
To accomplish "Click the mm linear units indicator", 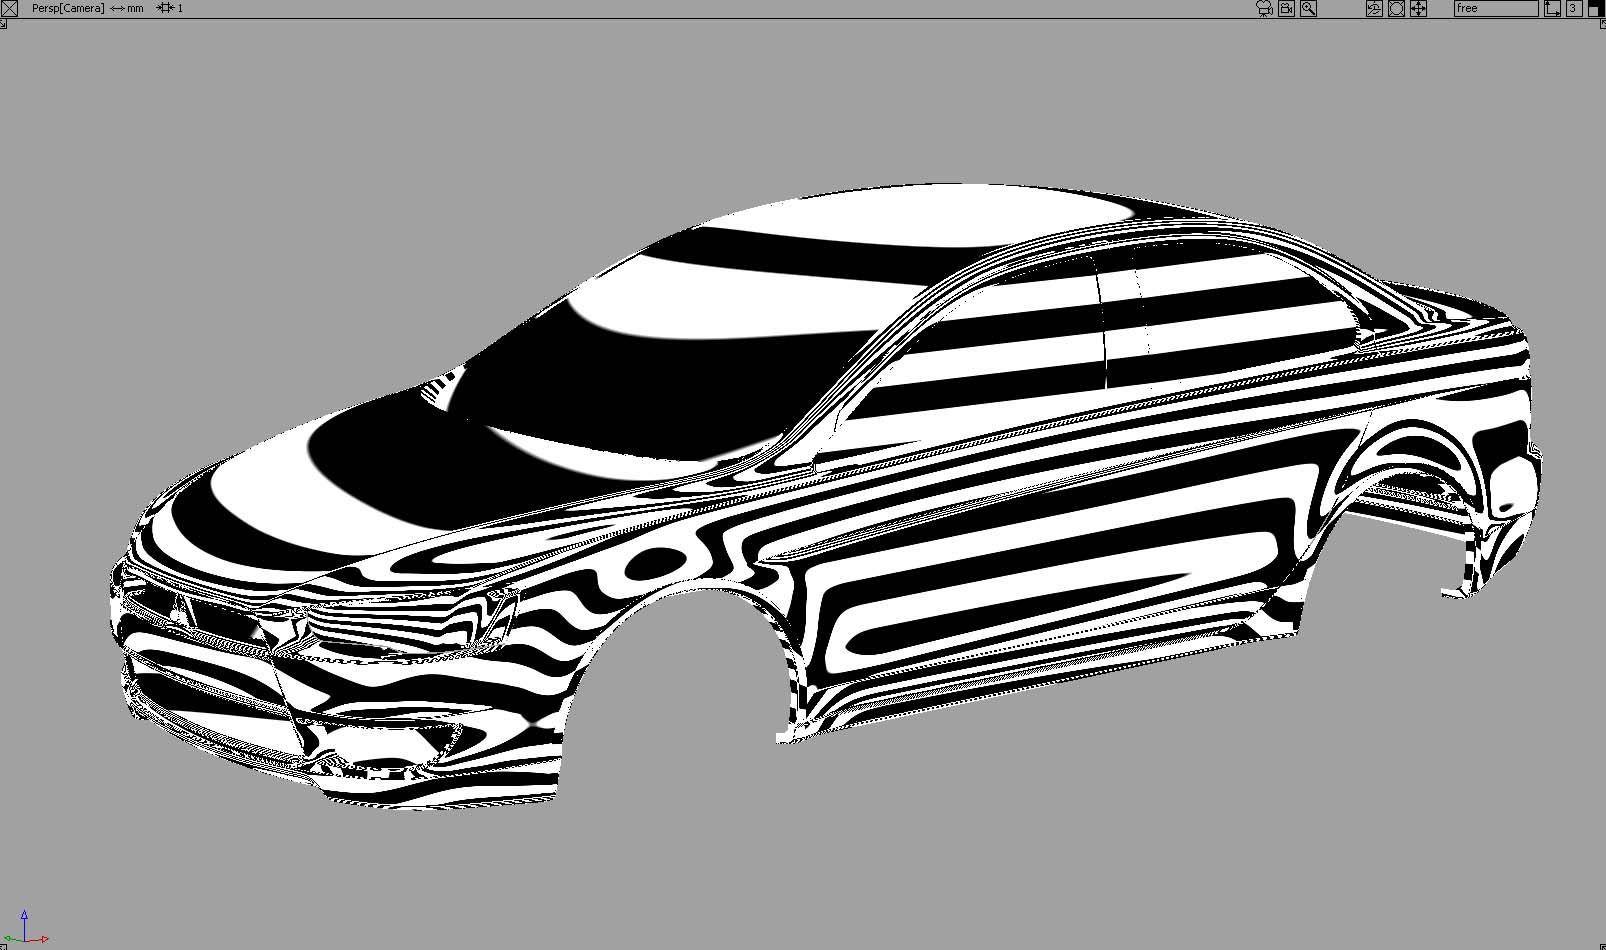I will [x=135, y=8].
